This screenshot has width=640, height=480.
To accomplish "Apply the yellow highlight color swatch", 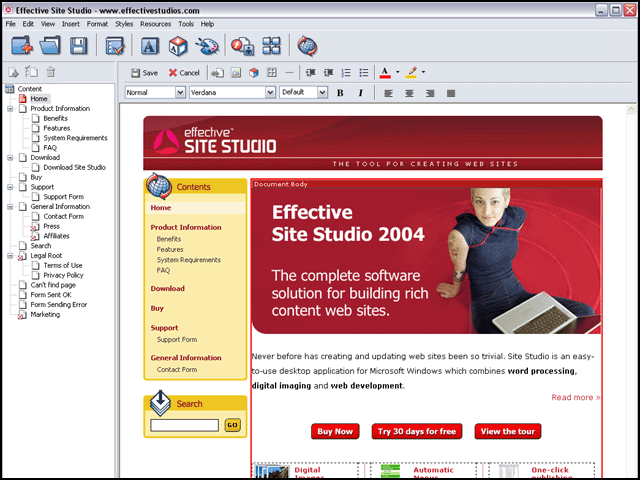I will click(411, 73).
